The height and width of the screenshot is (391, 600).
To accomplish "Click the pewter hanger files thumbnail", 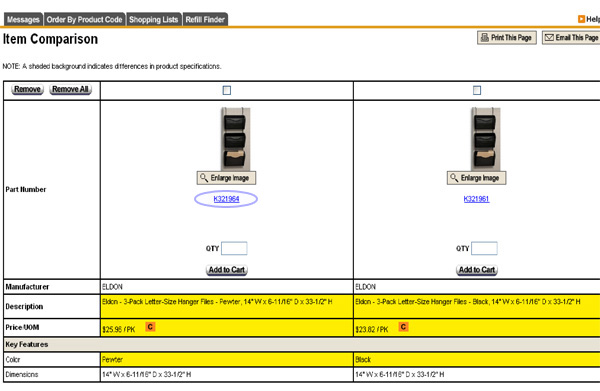I will pyautogui.click(x=235, y=139).
